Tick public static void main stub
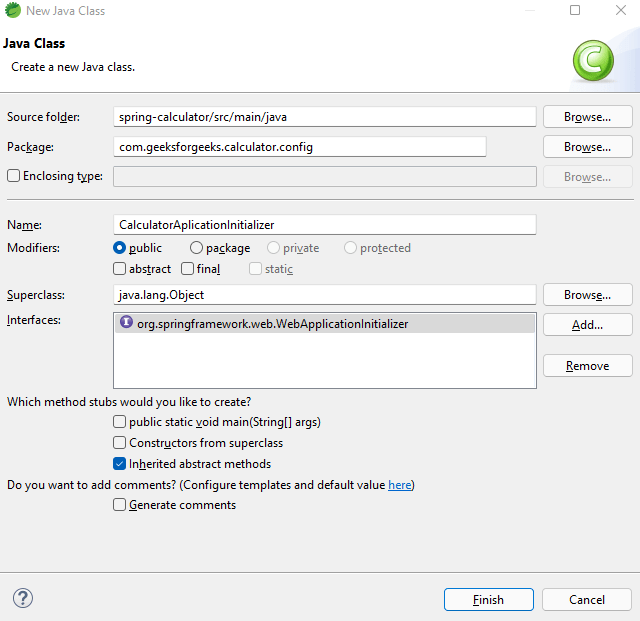 120,422
